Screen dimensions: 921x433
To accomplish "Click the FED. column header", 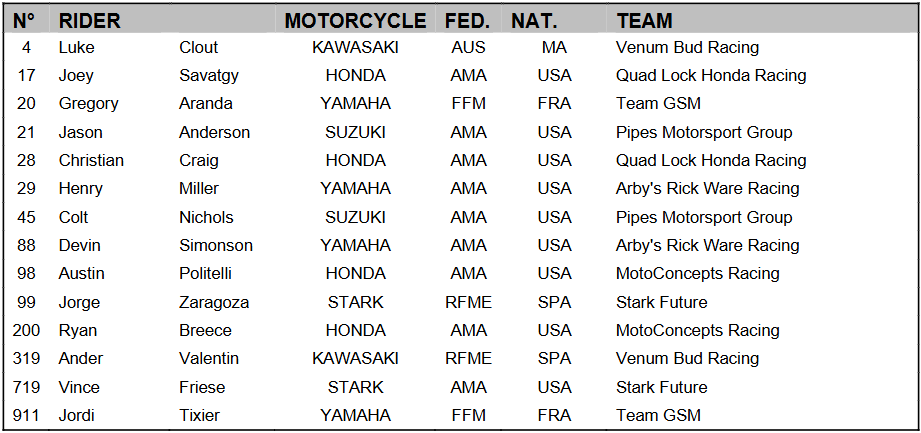I will click(x=468, y=20).
